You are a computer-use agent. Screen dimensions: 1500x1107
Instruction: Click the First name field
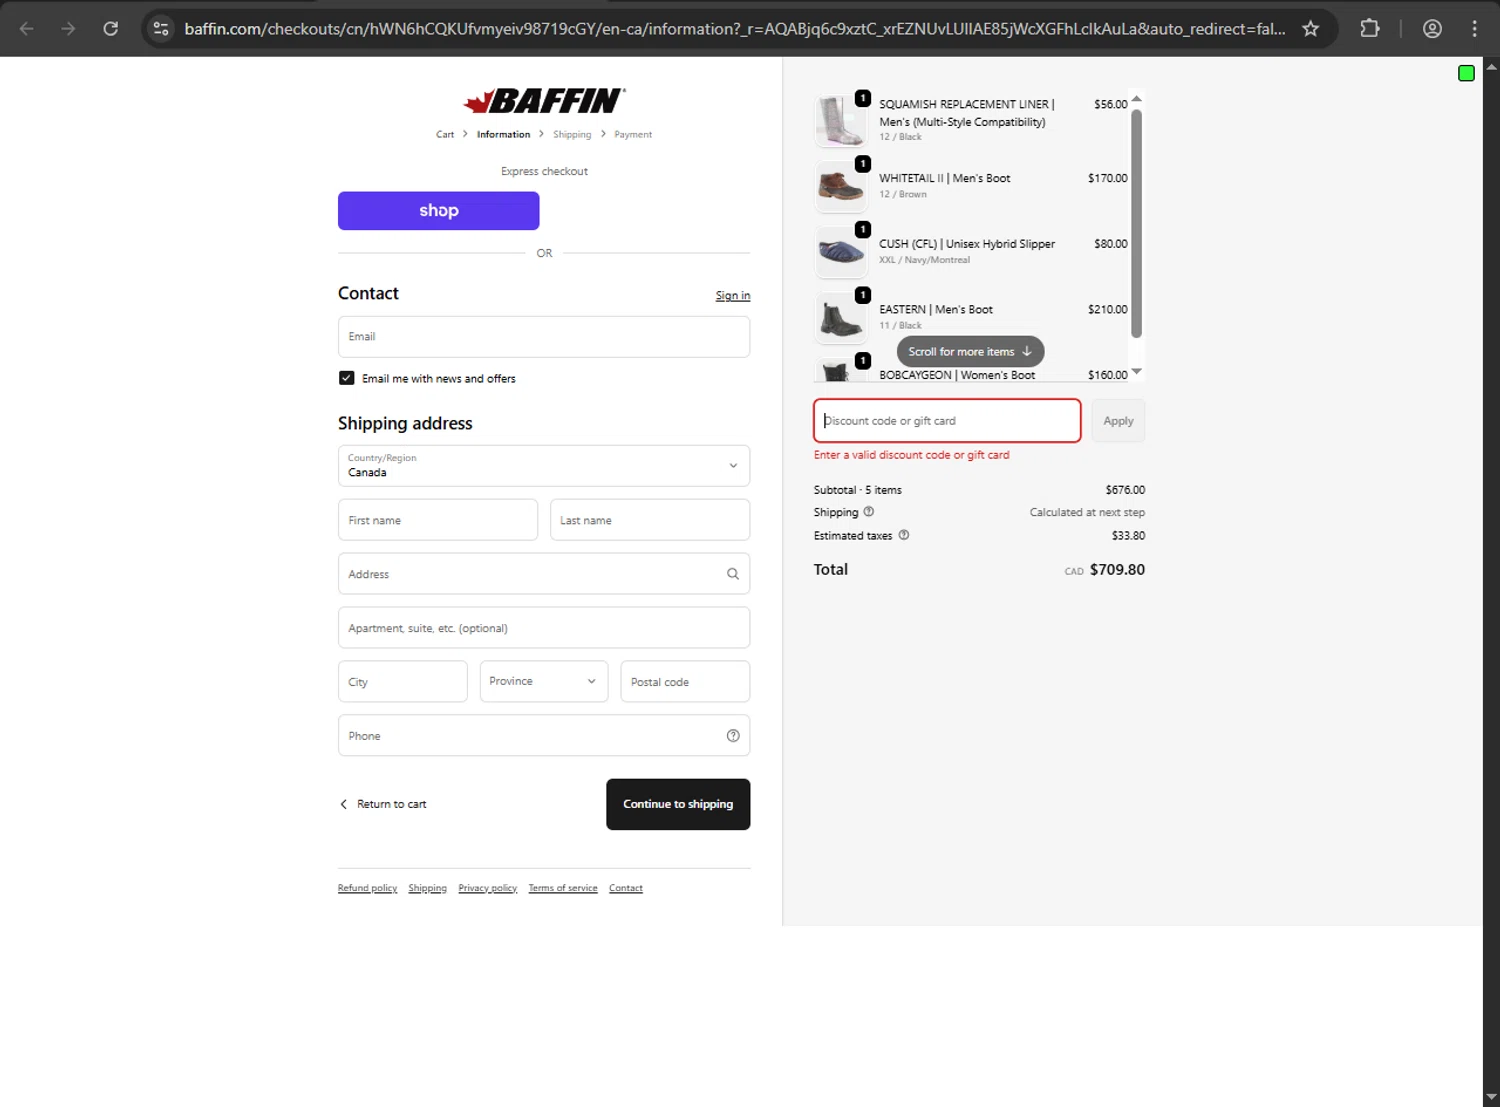click(x=438, y=520)
